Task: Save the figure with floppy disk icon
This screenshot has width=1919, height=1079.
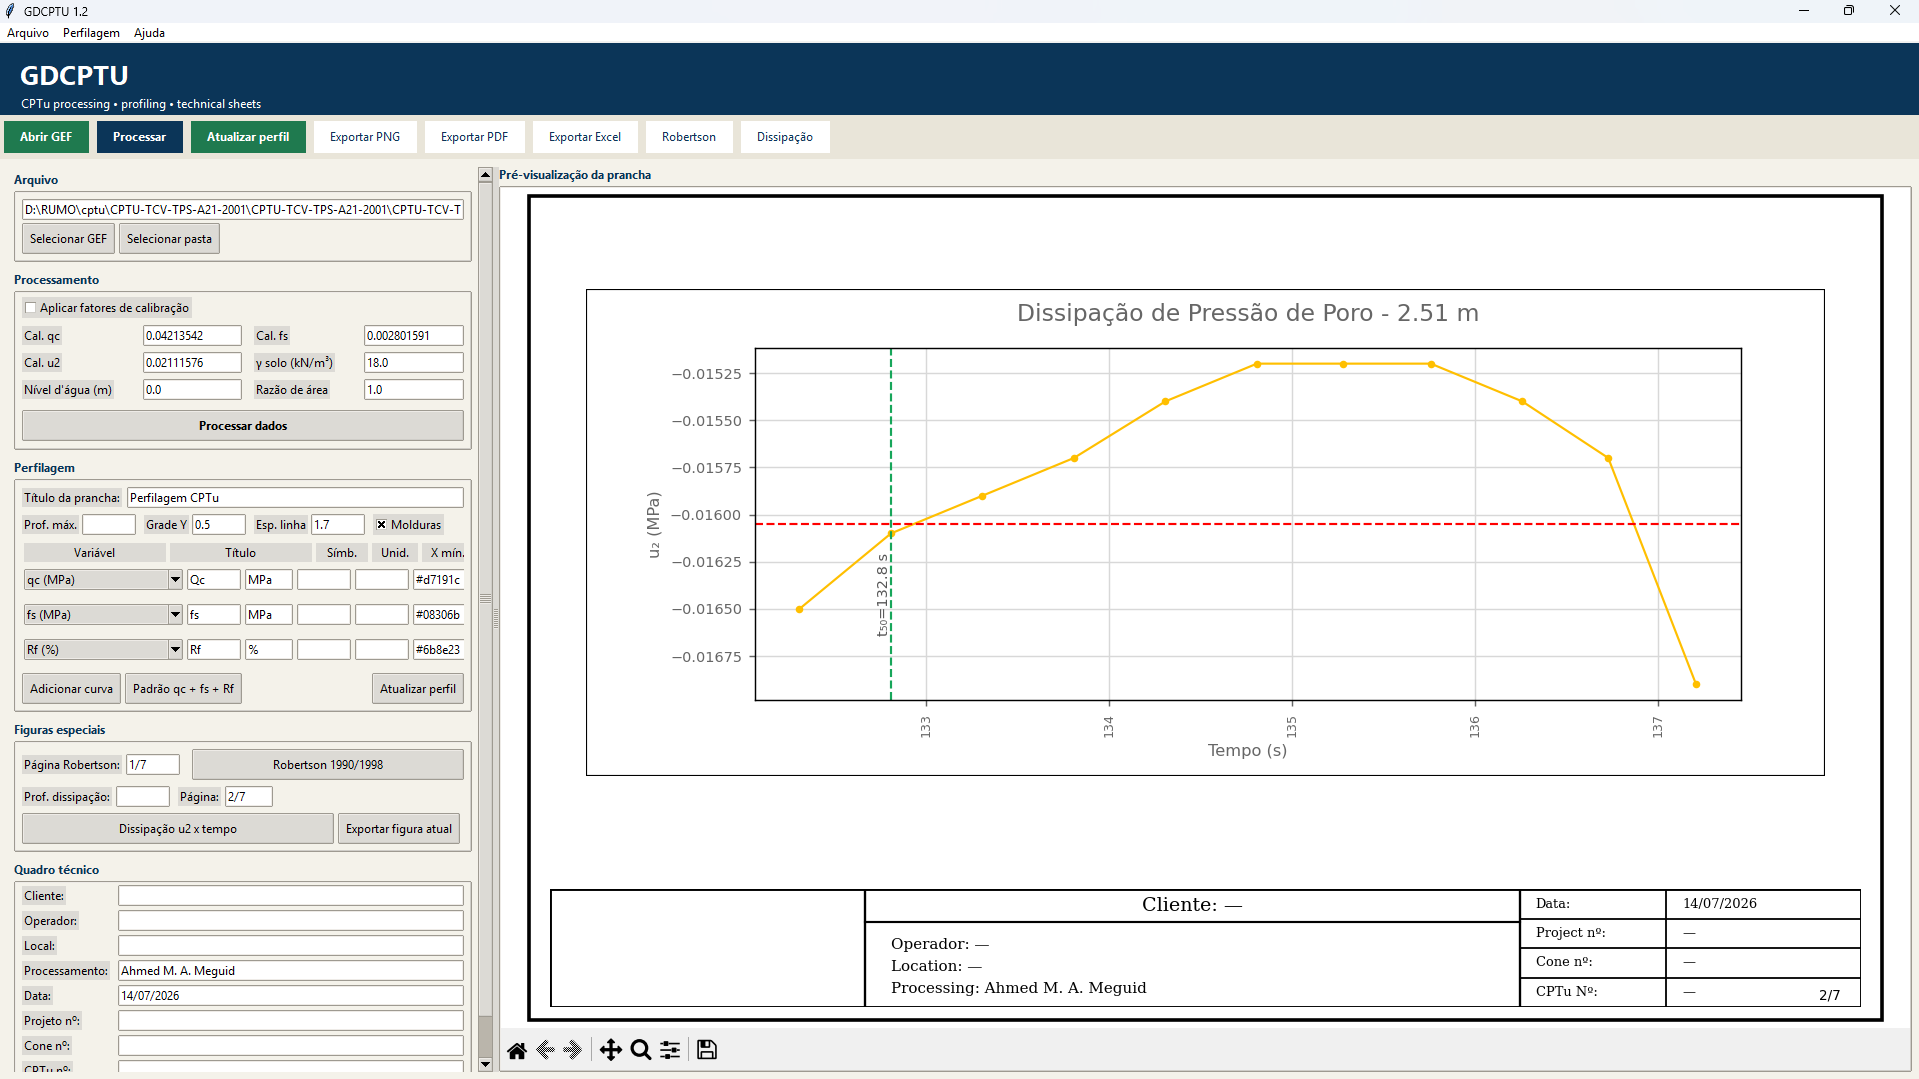Action: click(707, 1050)
